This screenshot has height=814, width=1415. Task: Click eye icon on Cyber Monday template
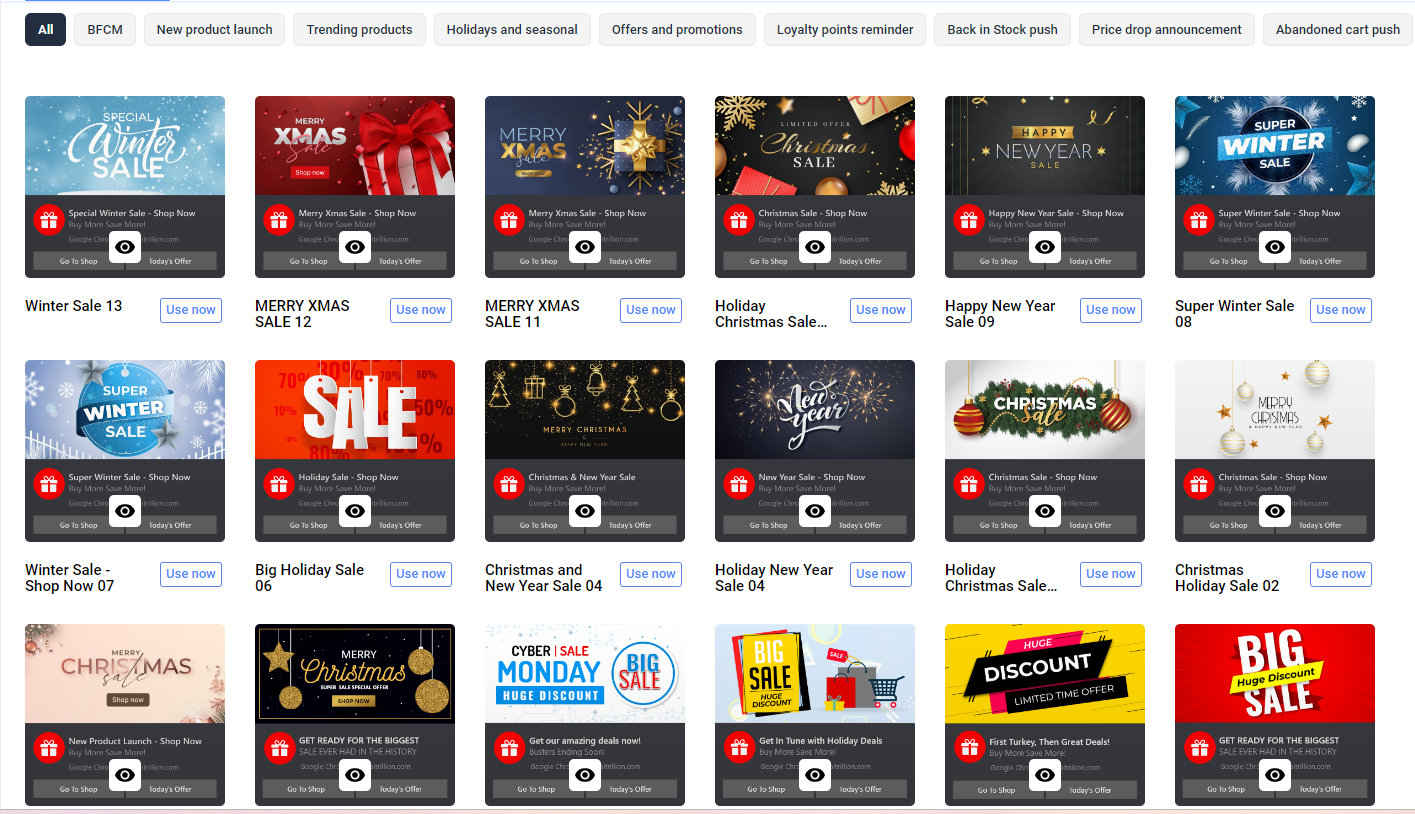(x=585, y=775)
